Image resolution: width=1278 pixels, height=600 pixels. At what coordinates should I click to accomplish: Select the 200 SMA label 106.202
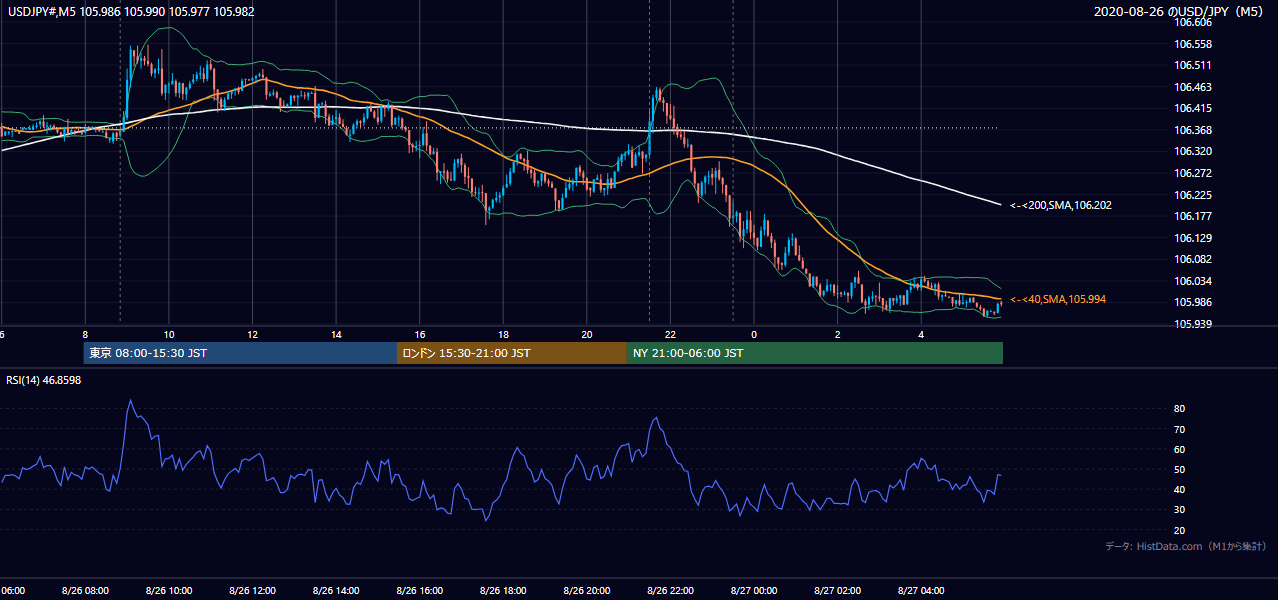(x=1061, y=205)
